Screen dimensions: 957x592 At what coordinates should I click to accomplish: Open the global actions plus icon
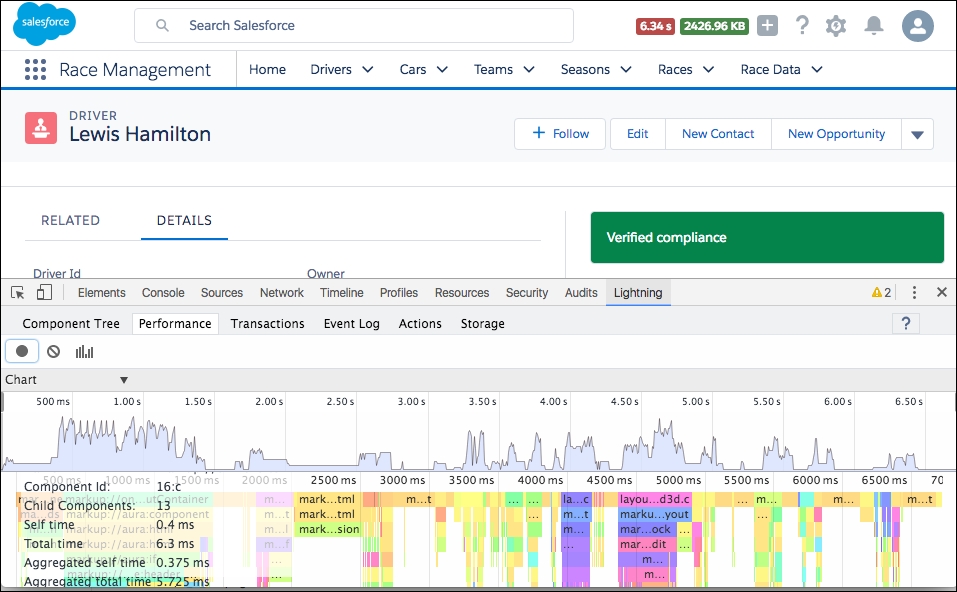[767, 26]
